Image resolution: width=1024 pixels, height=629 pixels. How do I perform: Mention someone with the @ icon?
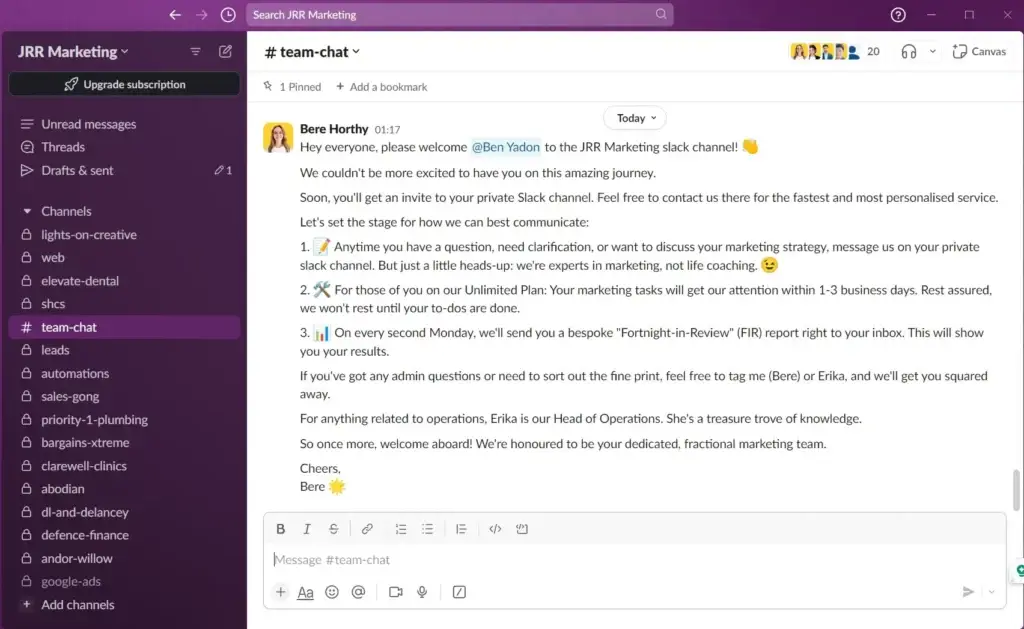click(358, 592)
